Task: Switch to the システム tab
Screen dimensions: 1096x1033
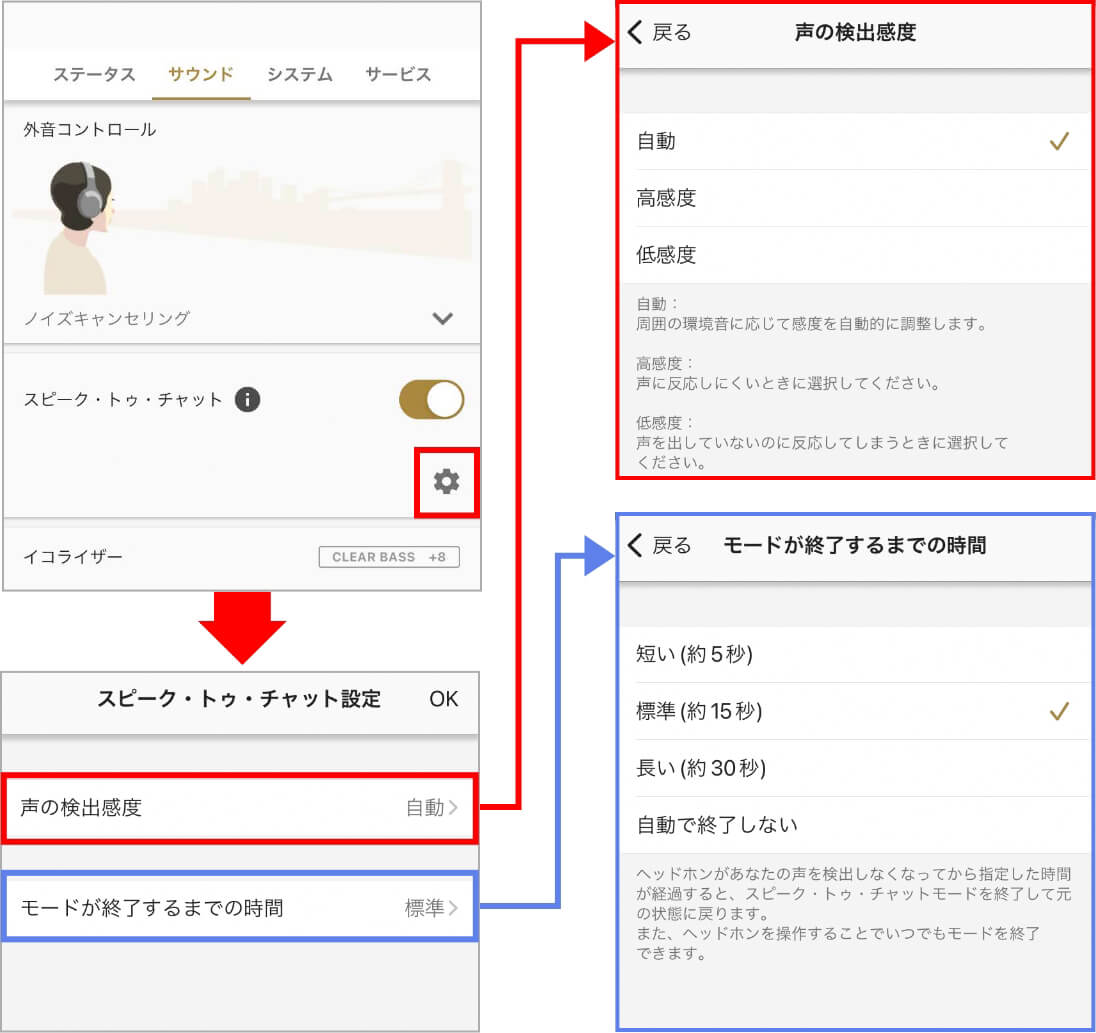Action: pyautogui.click(x=300, y=75)
